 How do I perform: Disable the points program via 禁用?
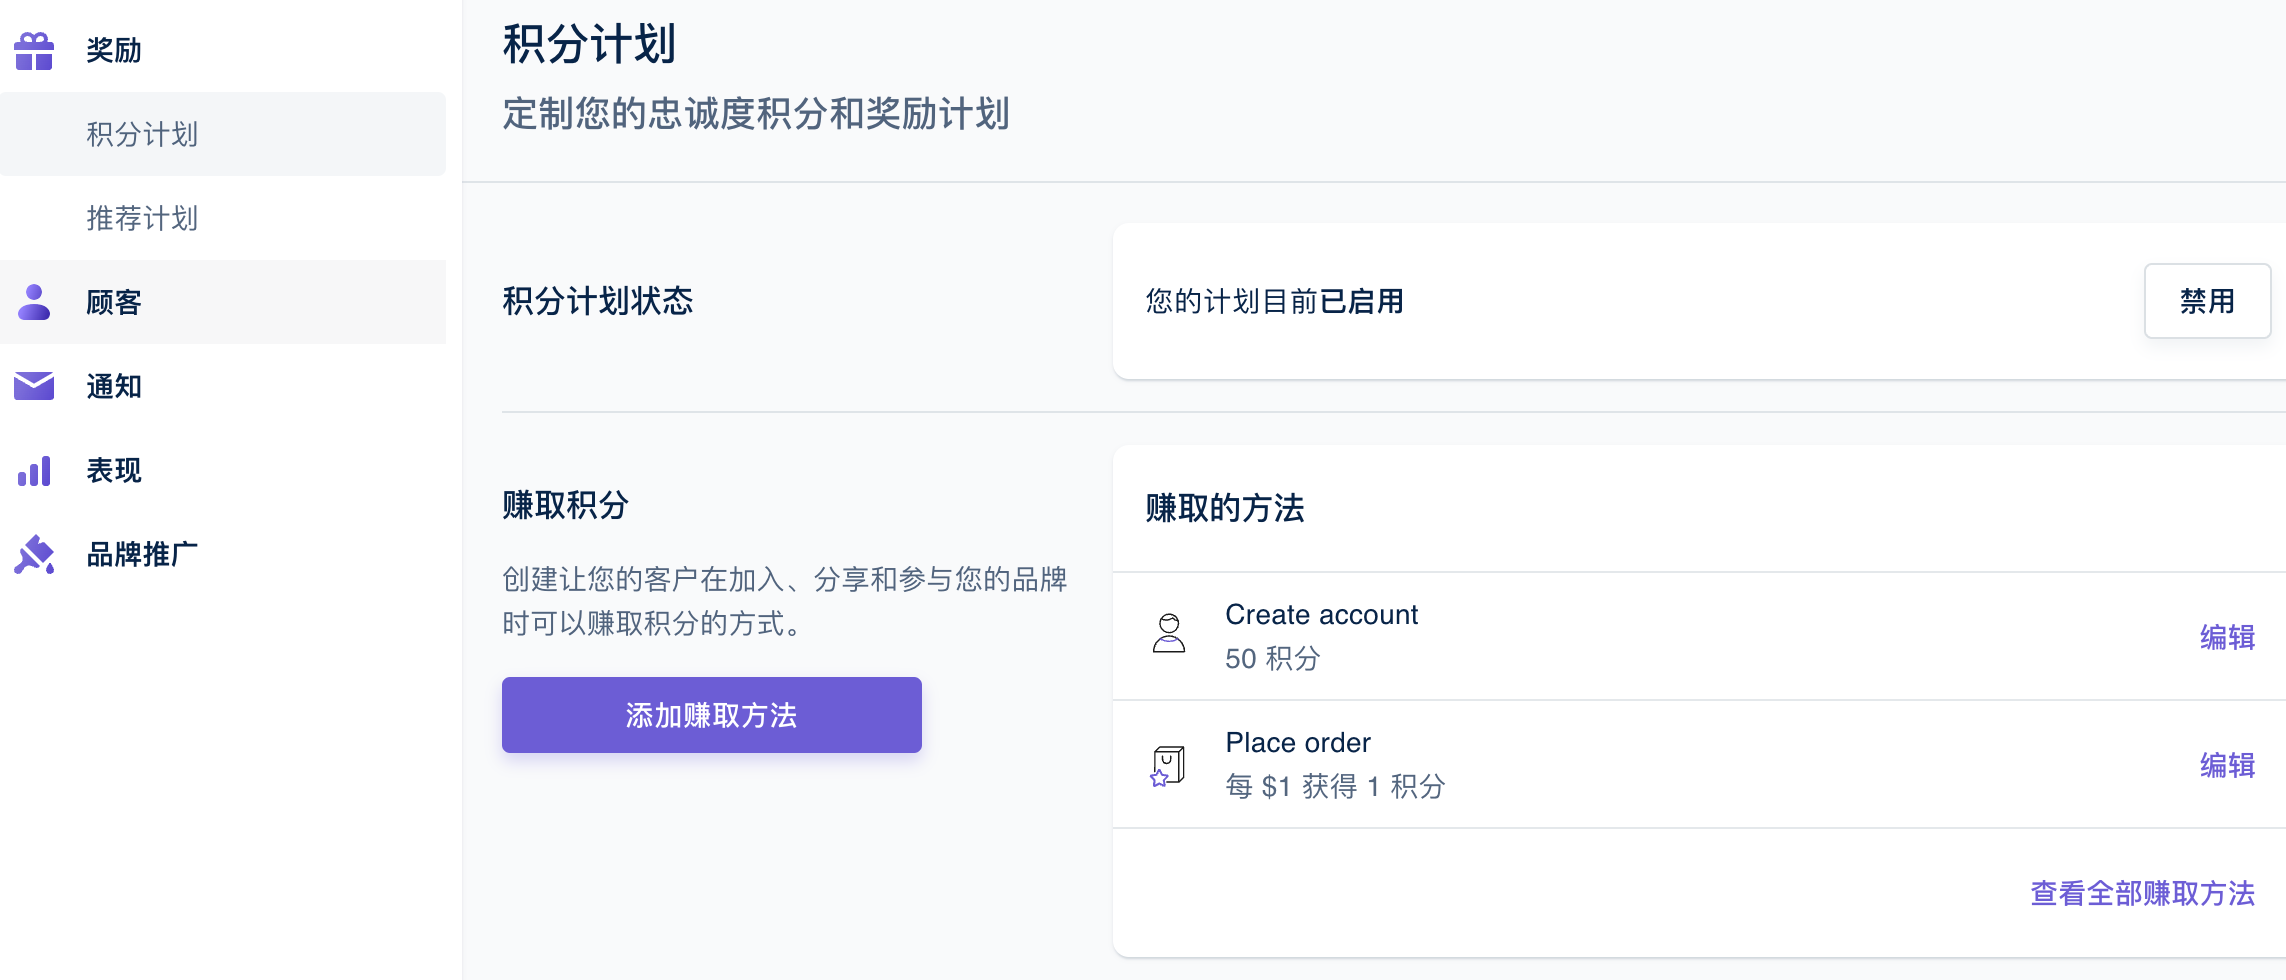pyautogui.click(x=2208, y=301)
